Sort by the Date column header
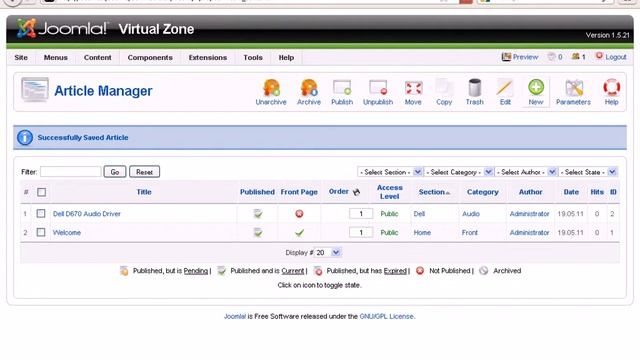Screen dimensions: 640x360 pyautogui.click(x=571, y=192)
